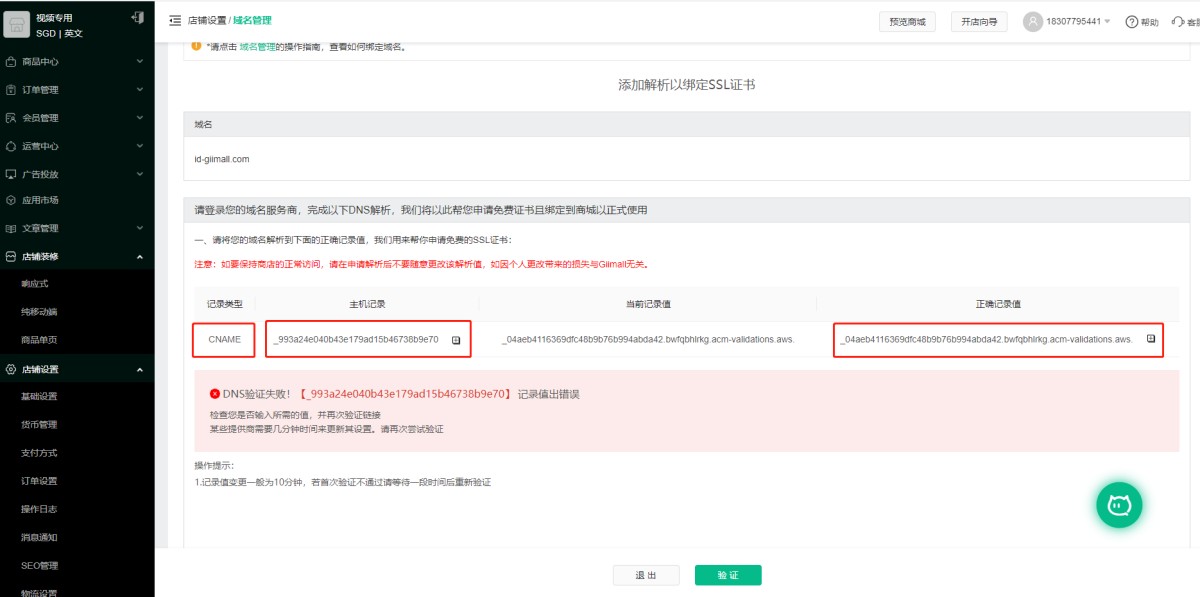Click the logout icon beside store name
This screenshot has width=1200, height=597.
coord(137,18)
